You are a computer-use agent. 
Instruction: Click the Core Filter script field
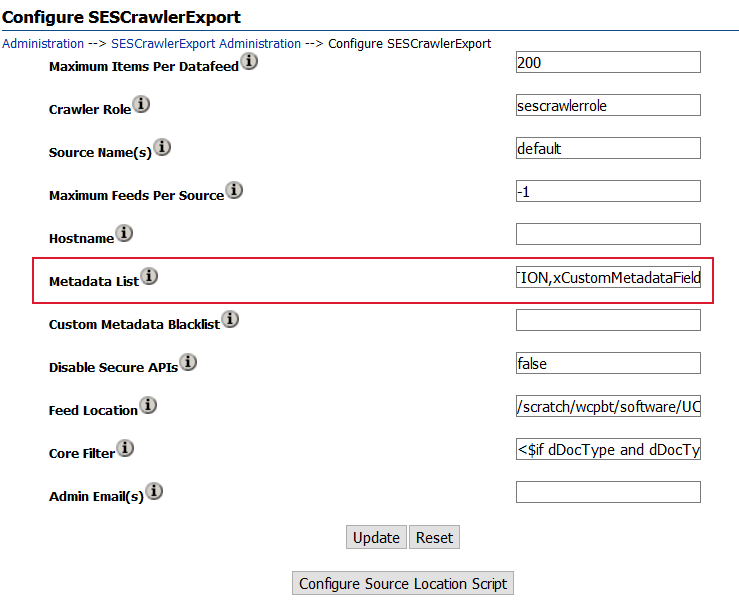click(608, 449)
